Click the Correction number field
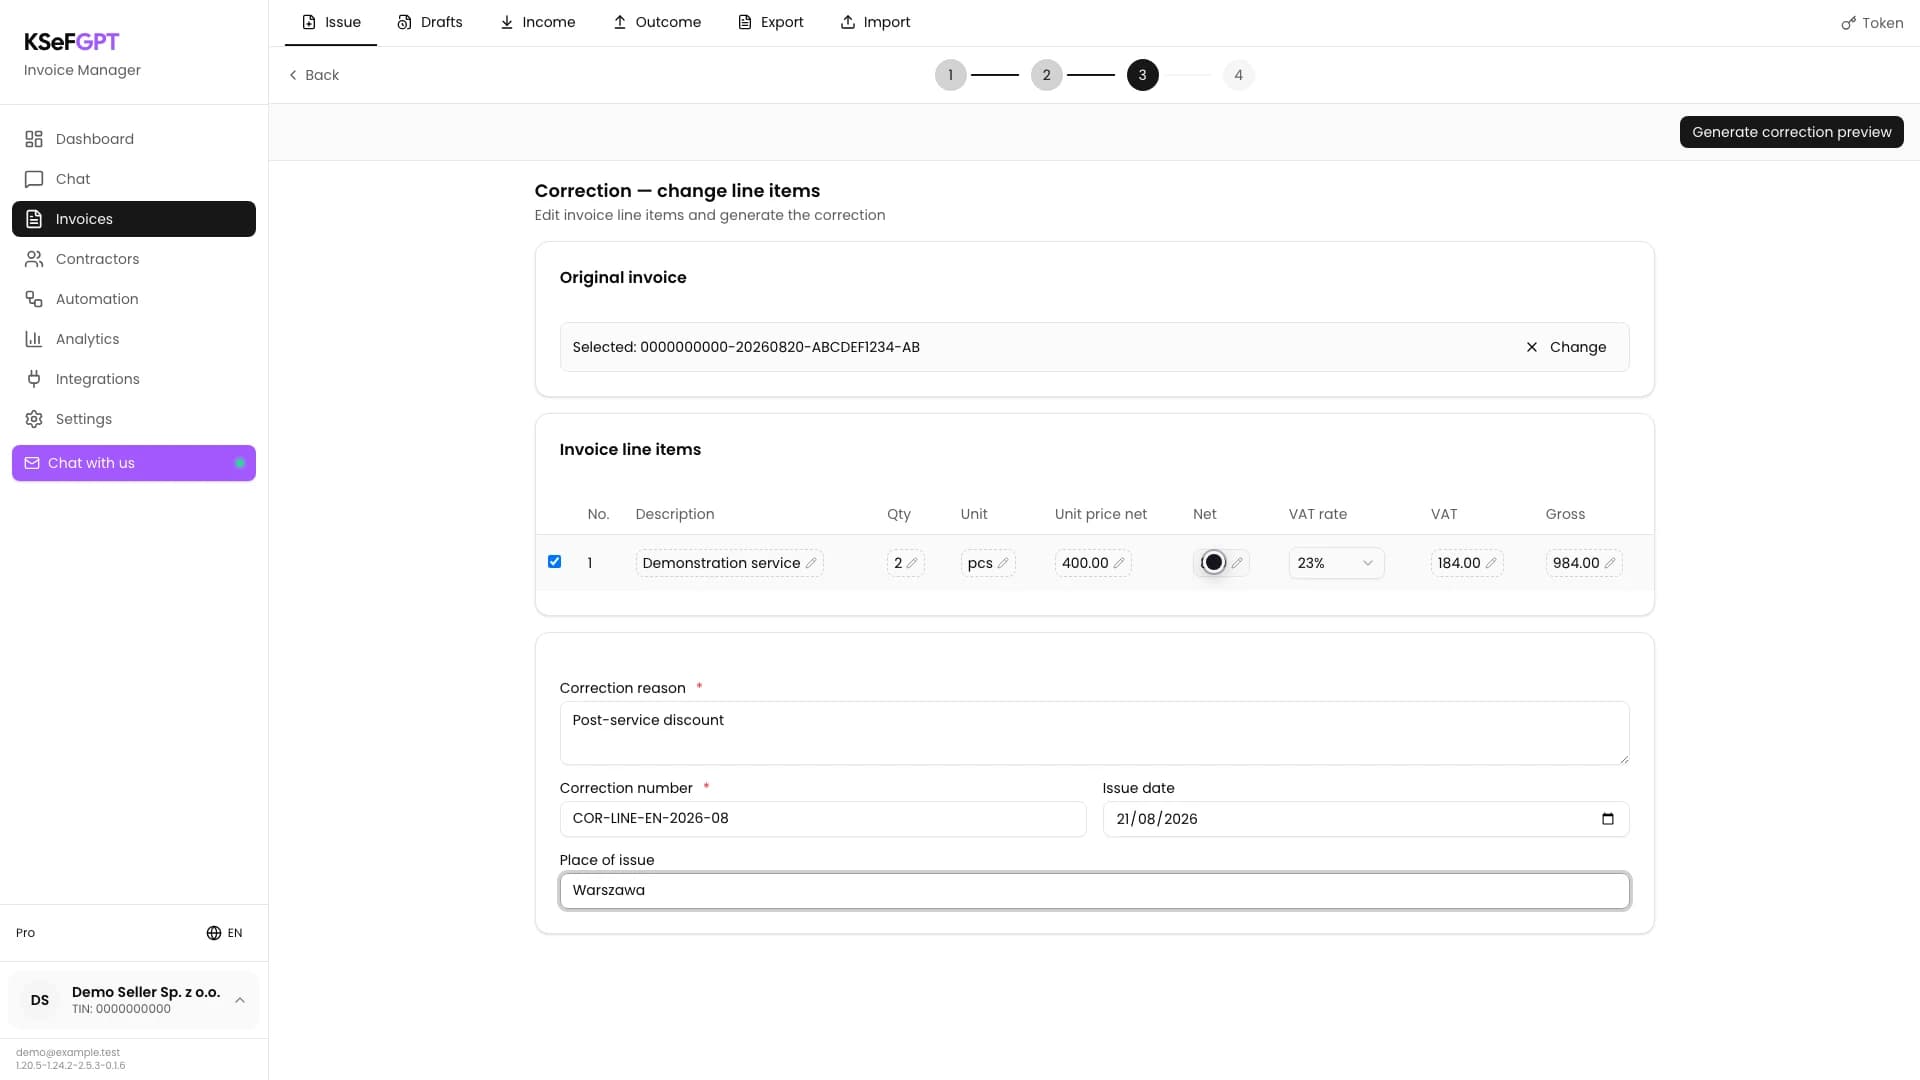Viewport: 1920px width, 1080px height. [823, 819]
